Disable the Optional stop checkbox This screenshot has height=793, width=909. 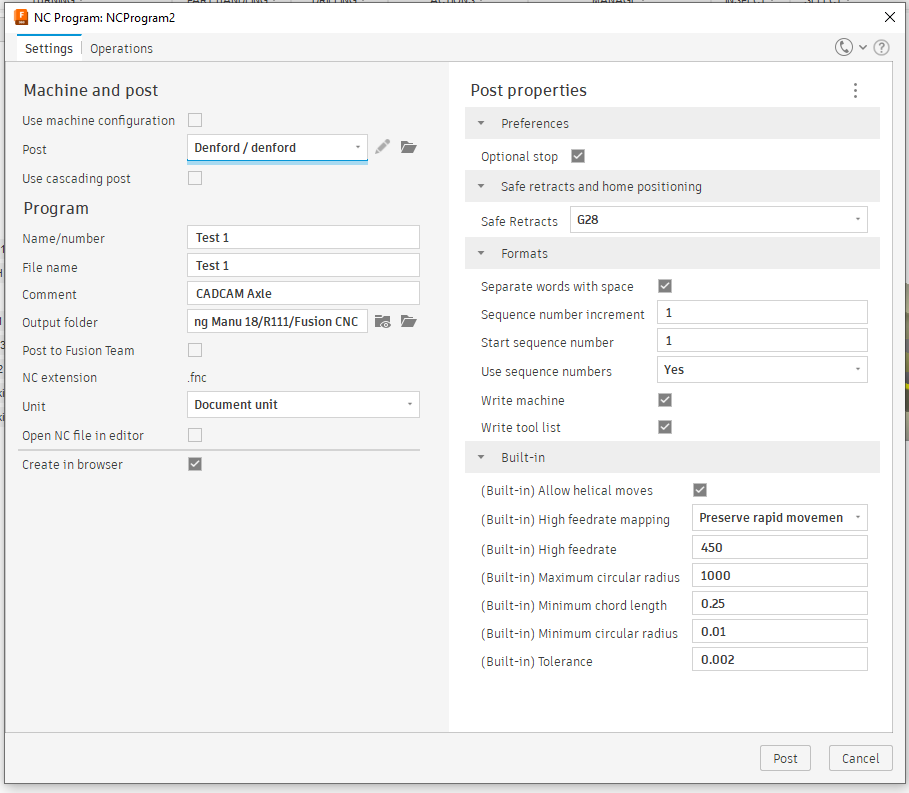pos(577,156)
